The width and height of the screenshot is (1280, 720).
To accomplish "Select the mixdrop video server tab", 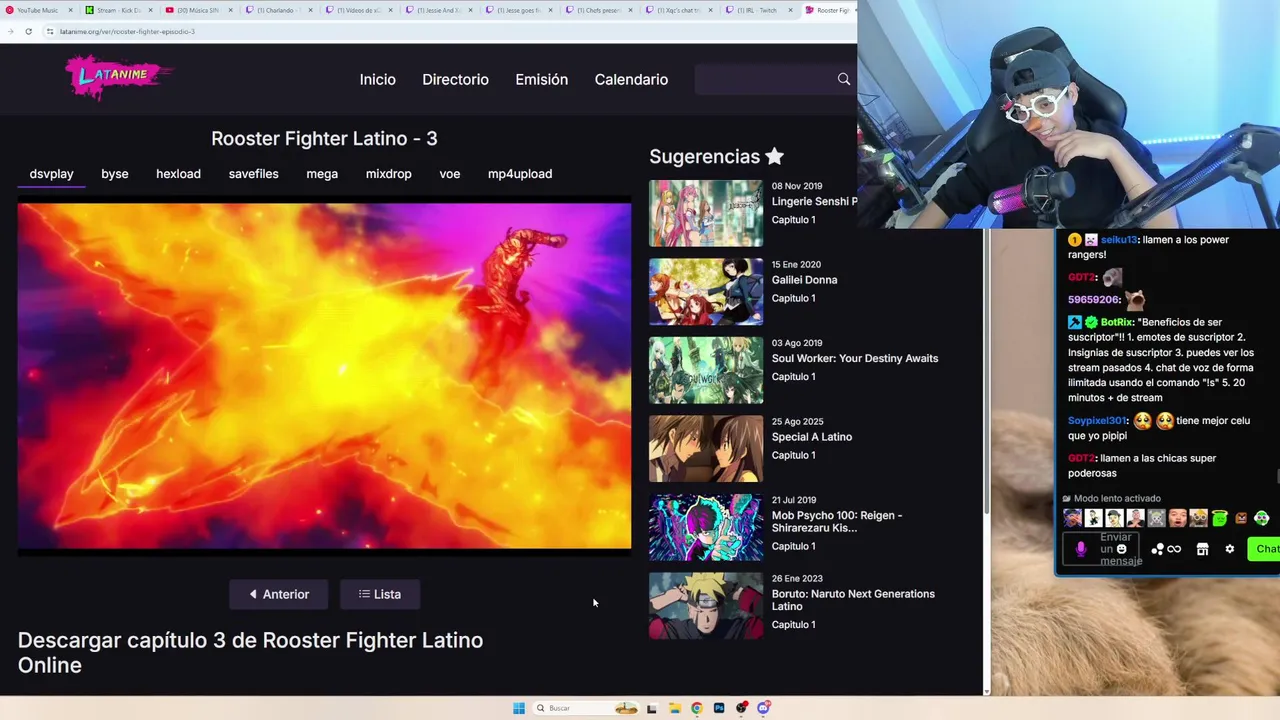I will click(x=388, y=174).
